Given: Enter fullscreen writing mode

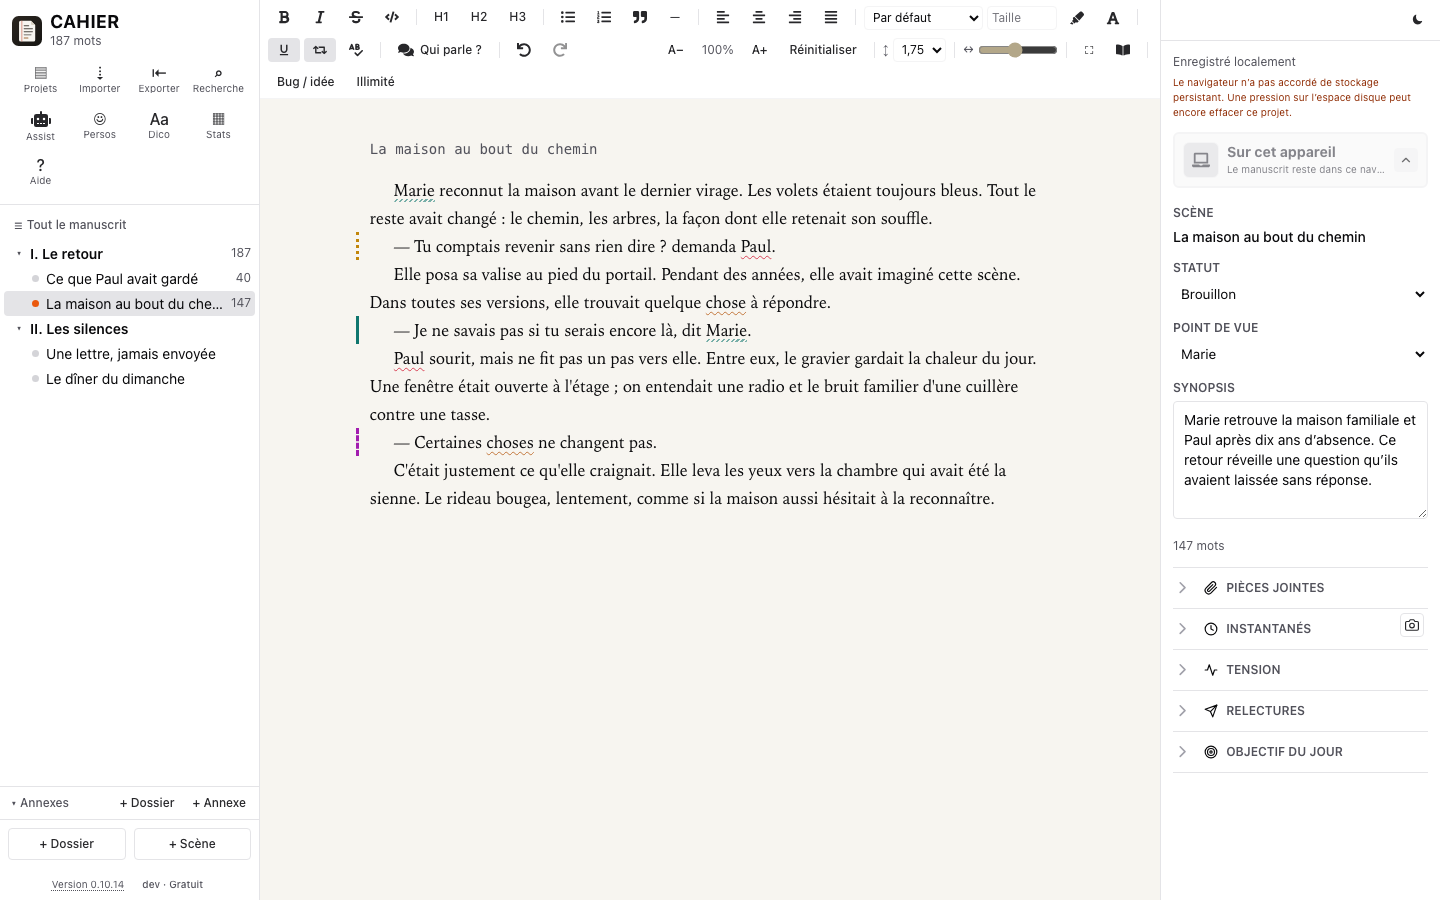Looking at the screenshot, I should pos(1089,50).
